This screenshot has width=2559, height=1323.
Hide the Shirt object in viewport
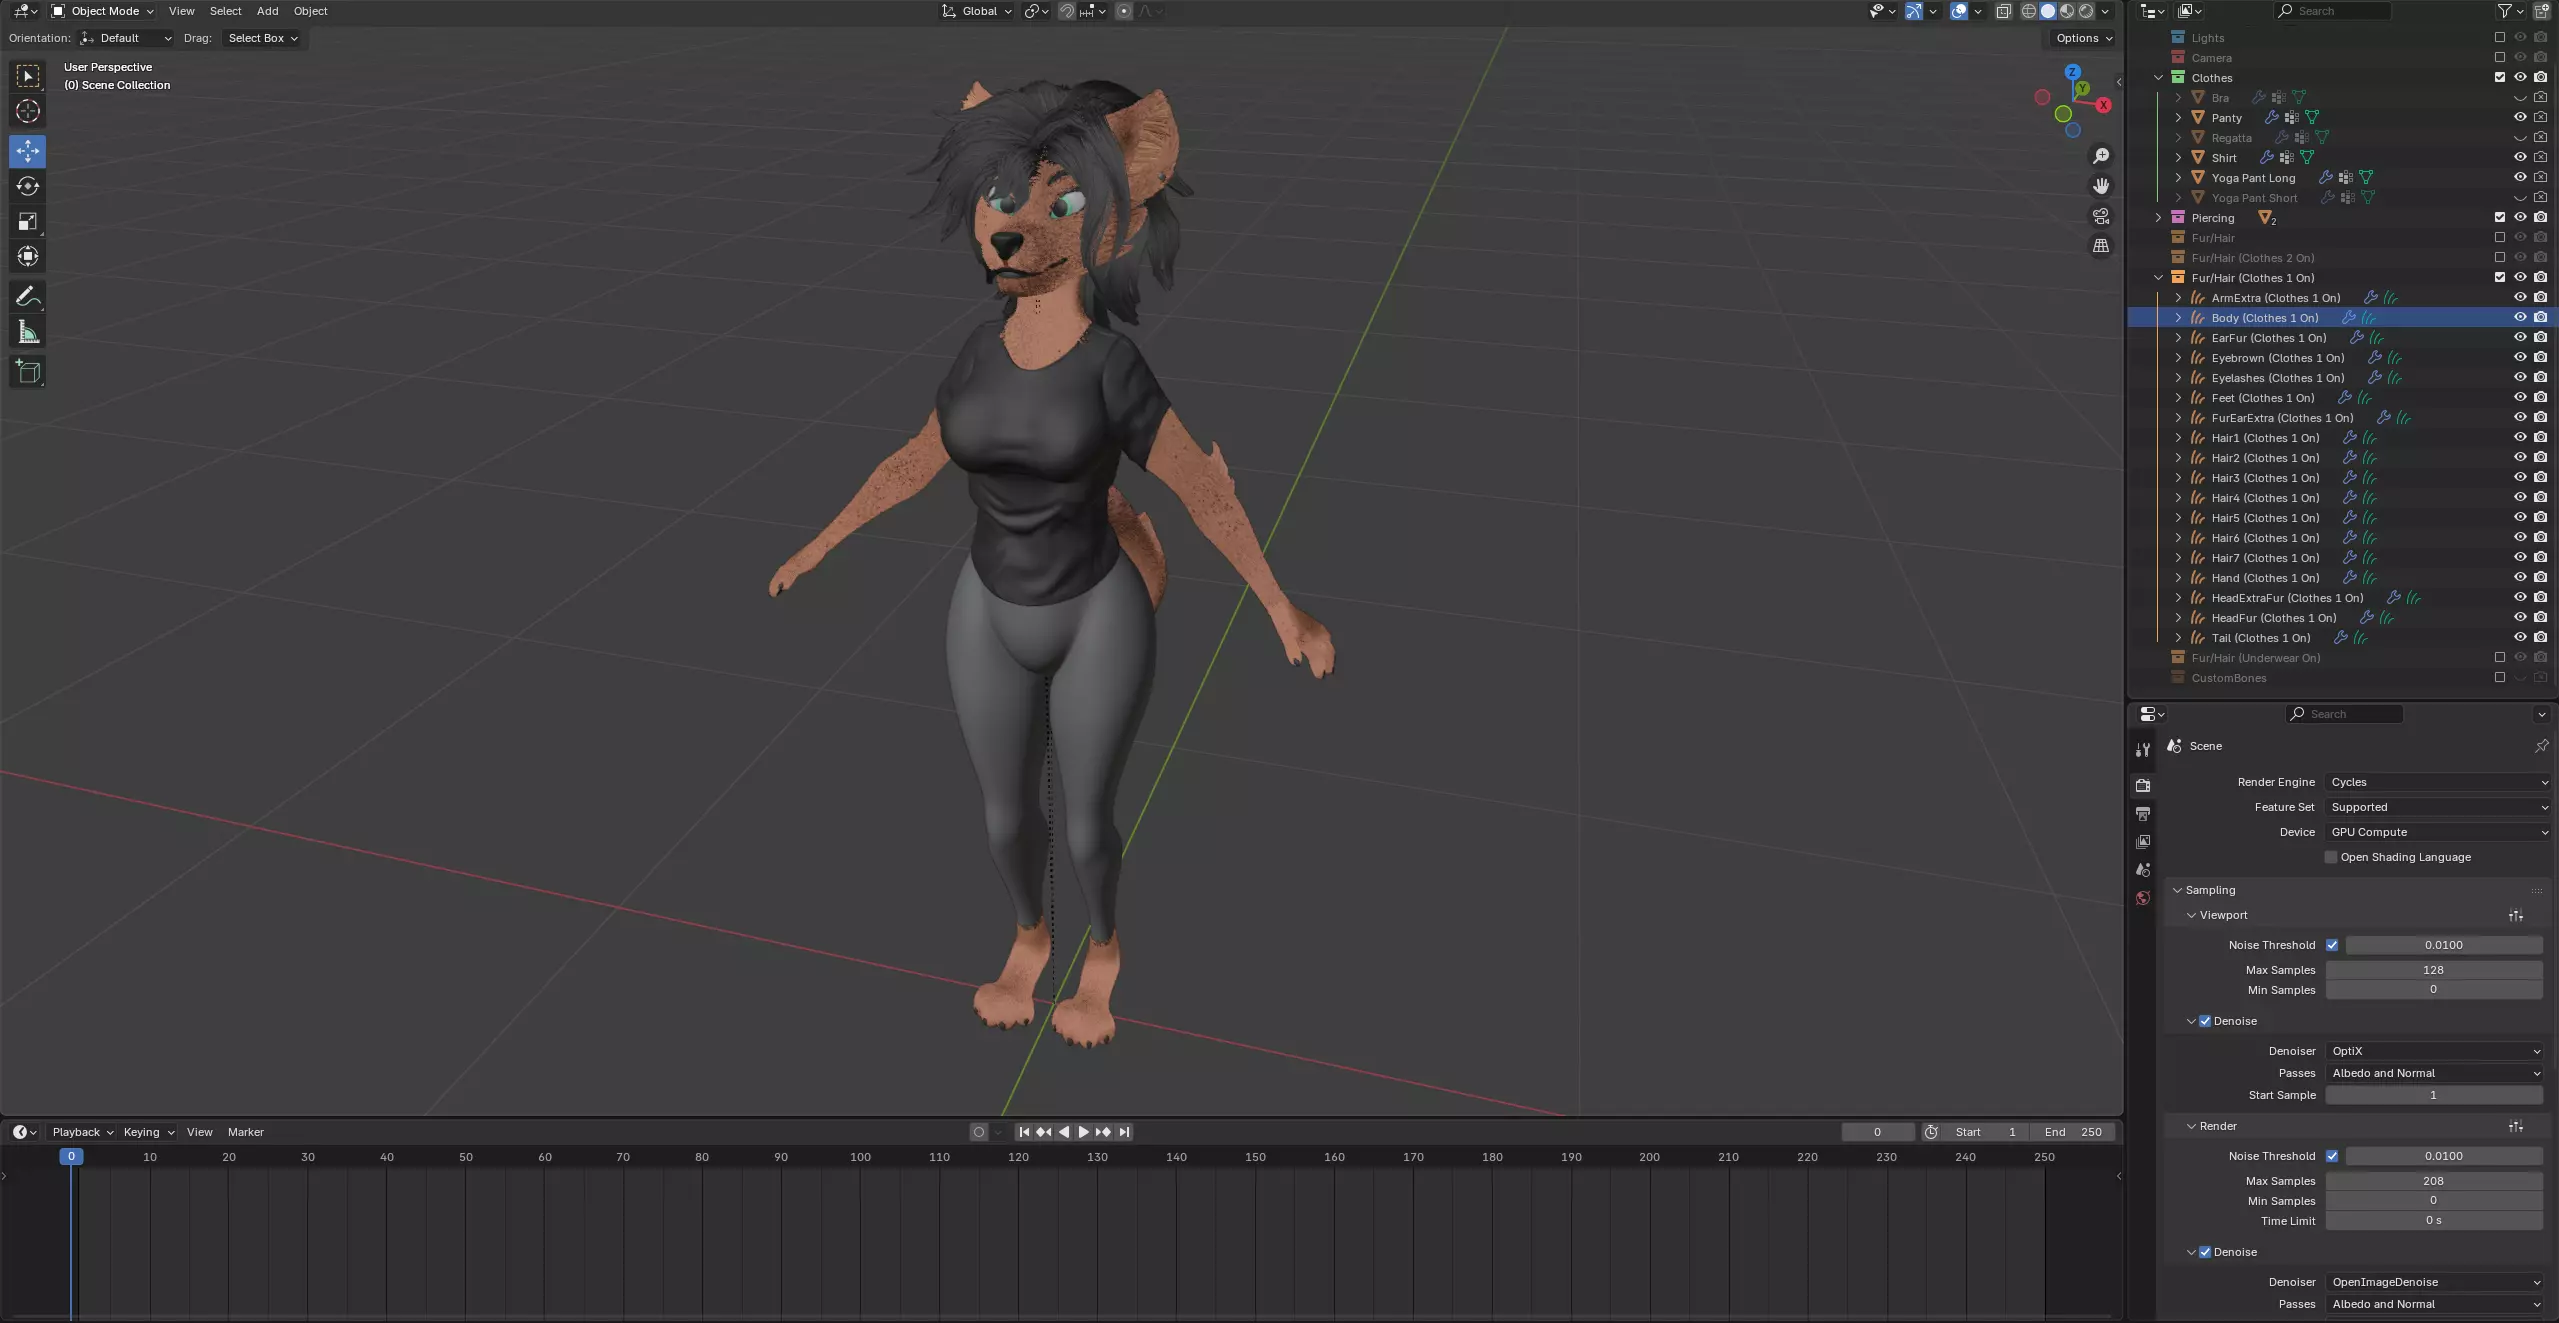tap(2520, 157)
